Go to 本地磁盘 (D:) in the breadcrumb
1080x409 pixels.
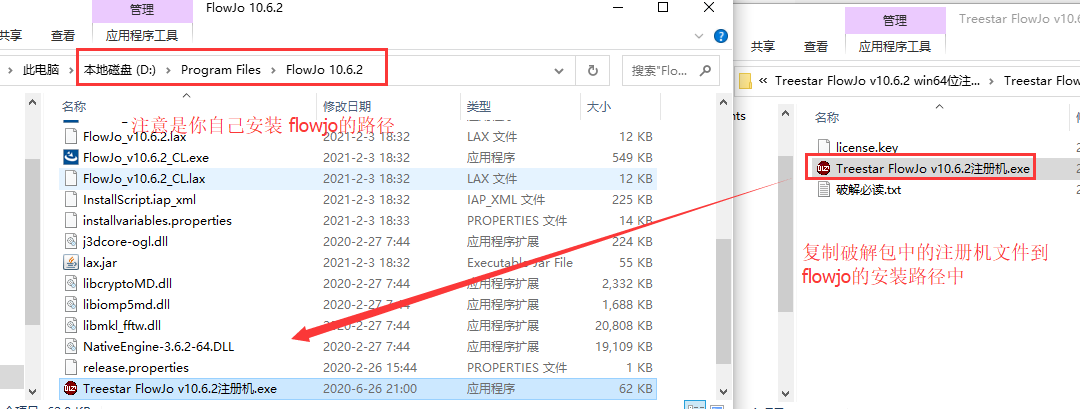(x=120, y=70)
